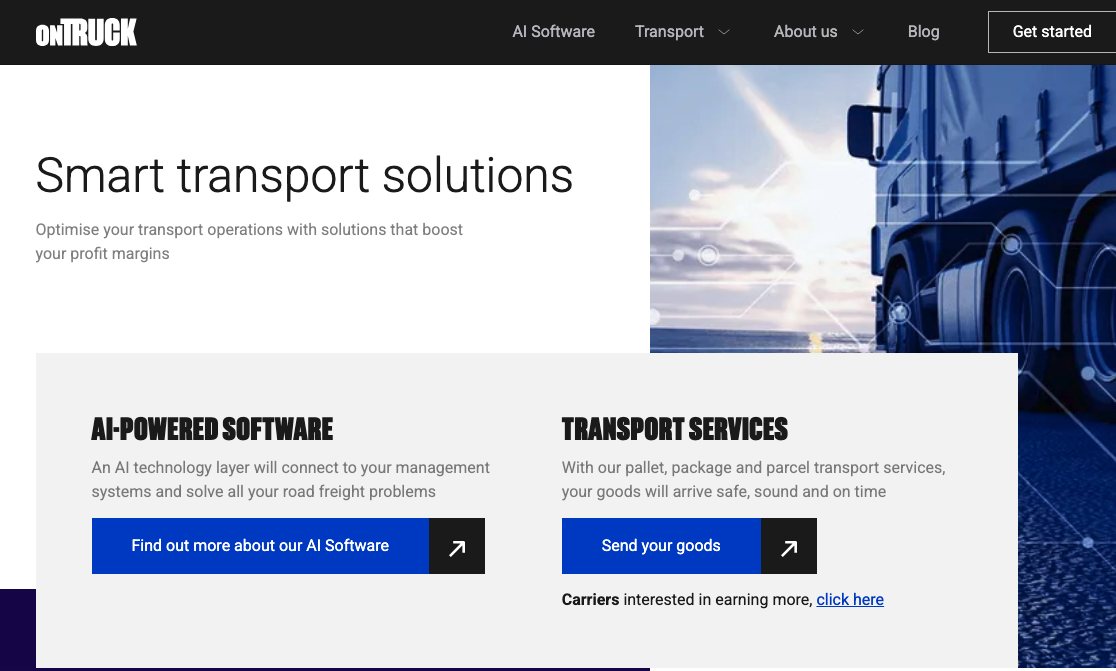Click the Optimise your transport operations subtitle
The image size is (1116, 671).
click(249, 242)
